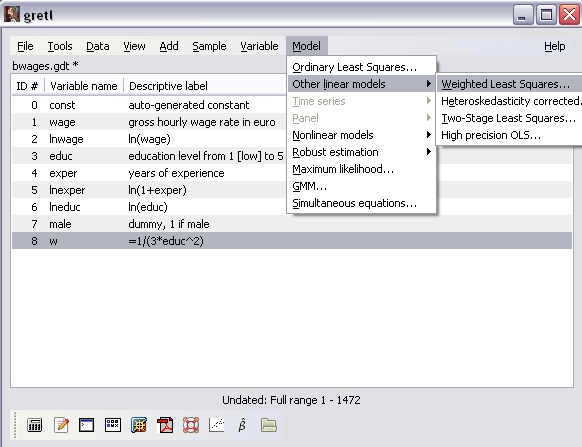Expand Robust estimation submenu arrow
This screenshot has width=582, height=447.
point(429,152)
